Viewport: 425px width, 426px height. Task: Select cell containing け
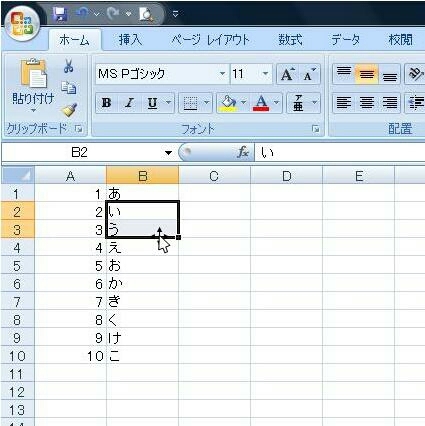pyautogui.click(x=142, y=338)
